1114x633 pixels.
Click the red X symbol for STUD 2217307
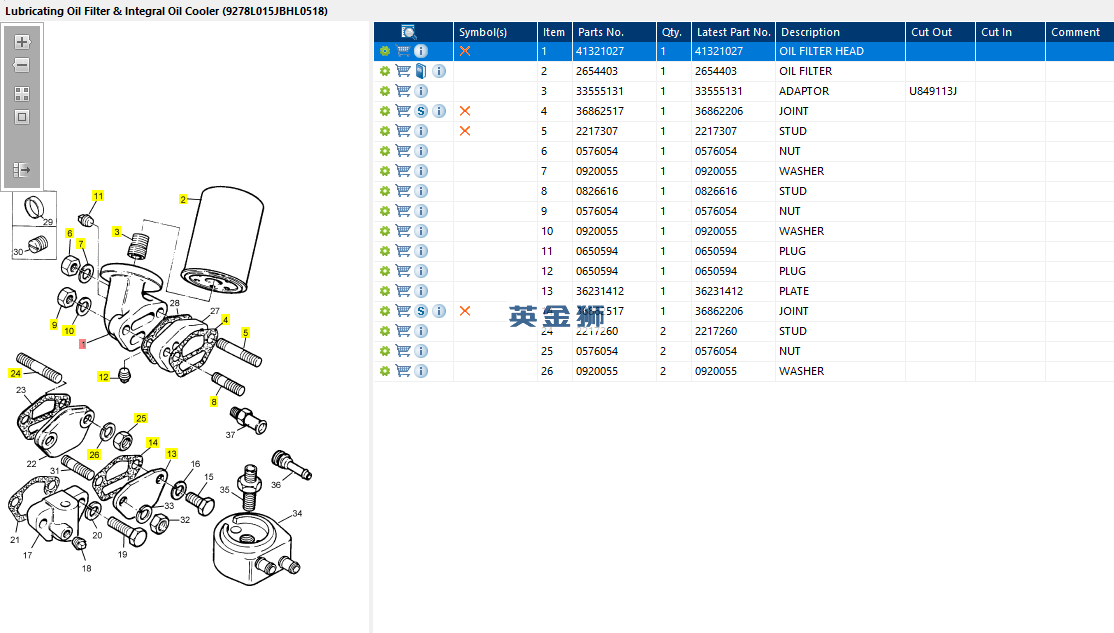465,131
